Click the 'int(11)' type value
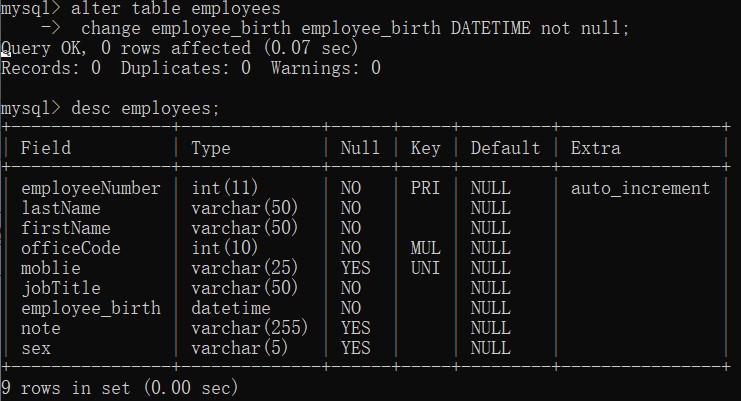The width and height of the screenshot is (741, 401). (225, 188)
